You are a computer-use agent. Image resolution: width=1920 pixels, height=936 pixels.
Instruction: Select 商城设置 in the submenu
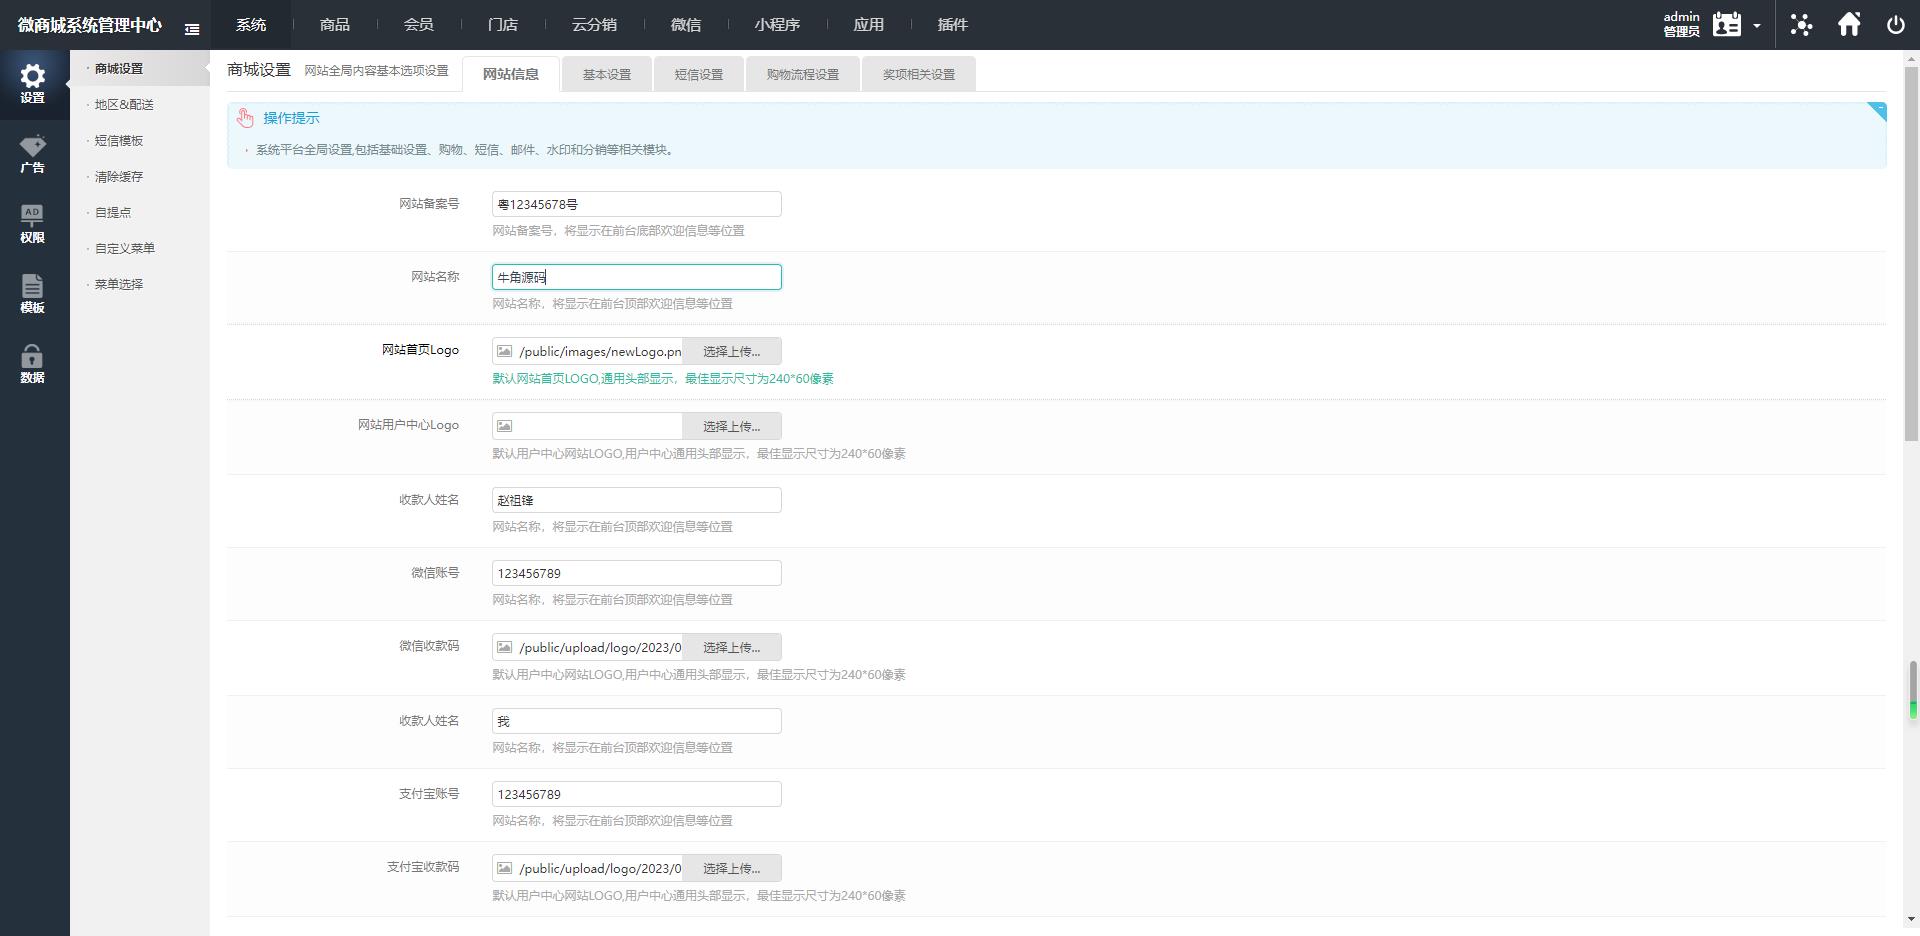(119, 68)
